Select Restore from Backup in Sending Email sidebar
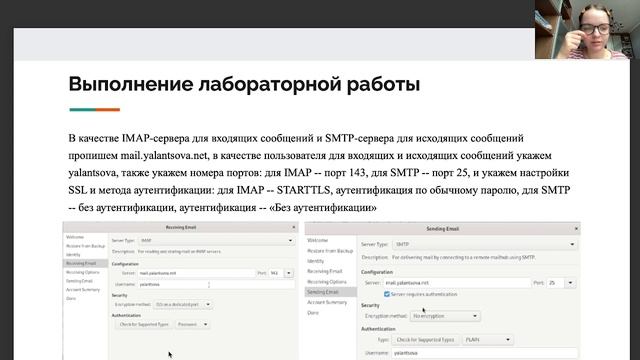 (330, 251)
